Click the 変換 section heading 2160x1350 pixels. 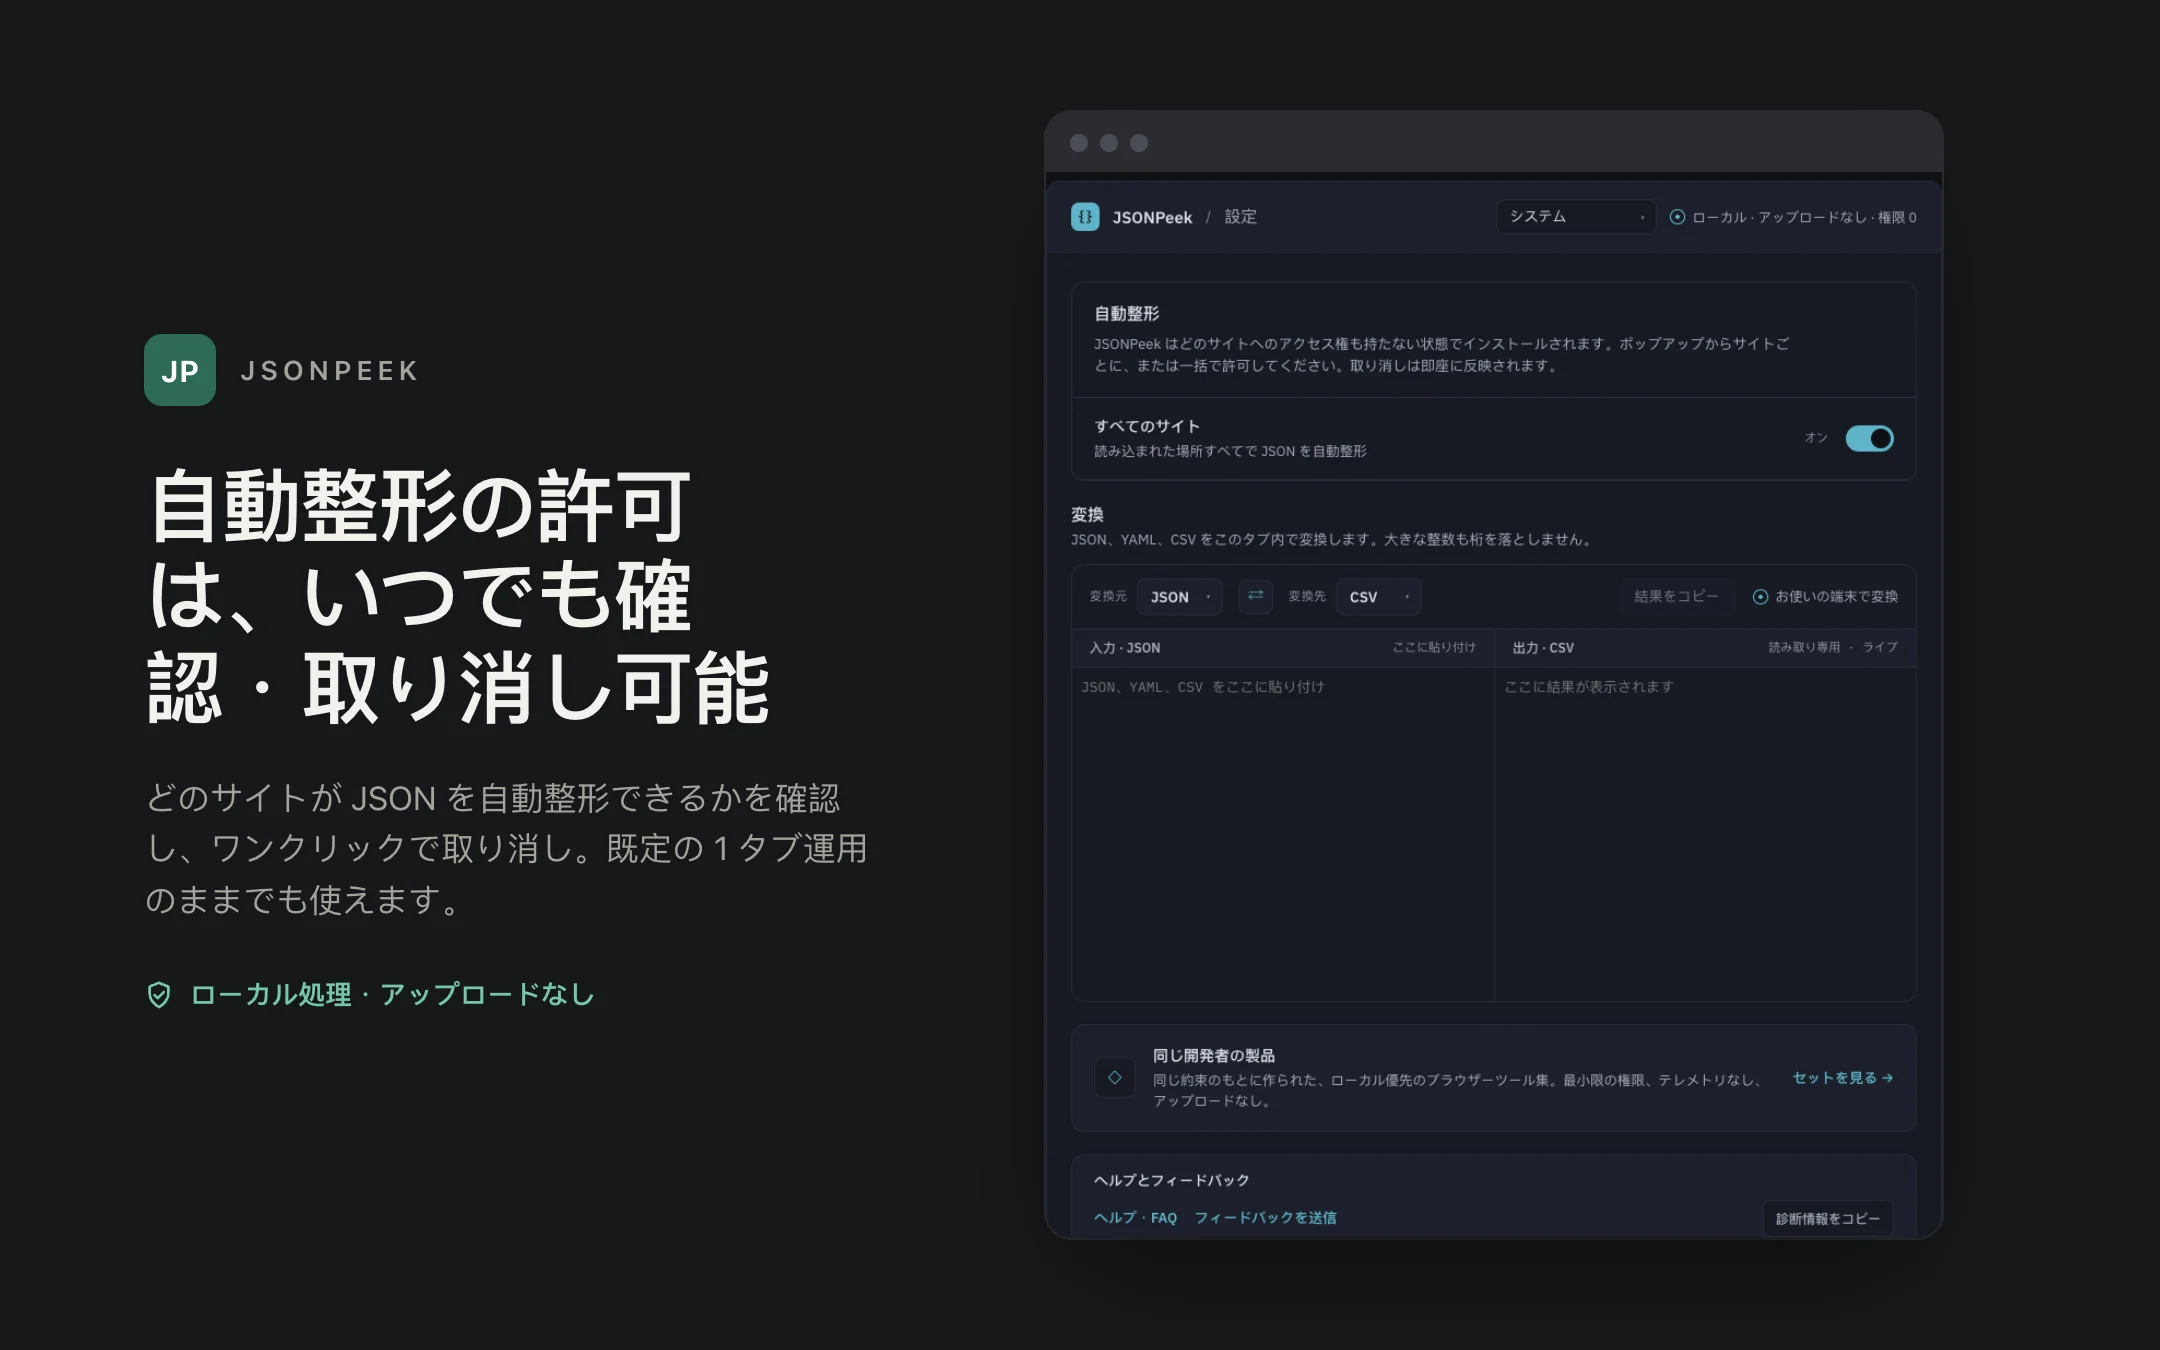1087,515
